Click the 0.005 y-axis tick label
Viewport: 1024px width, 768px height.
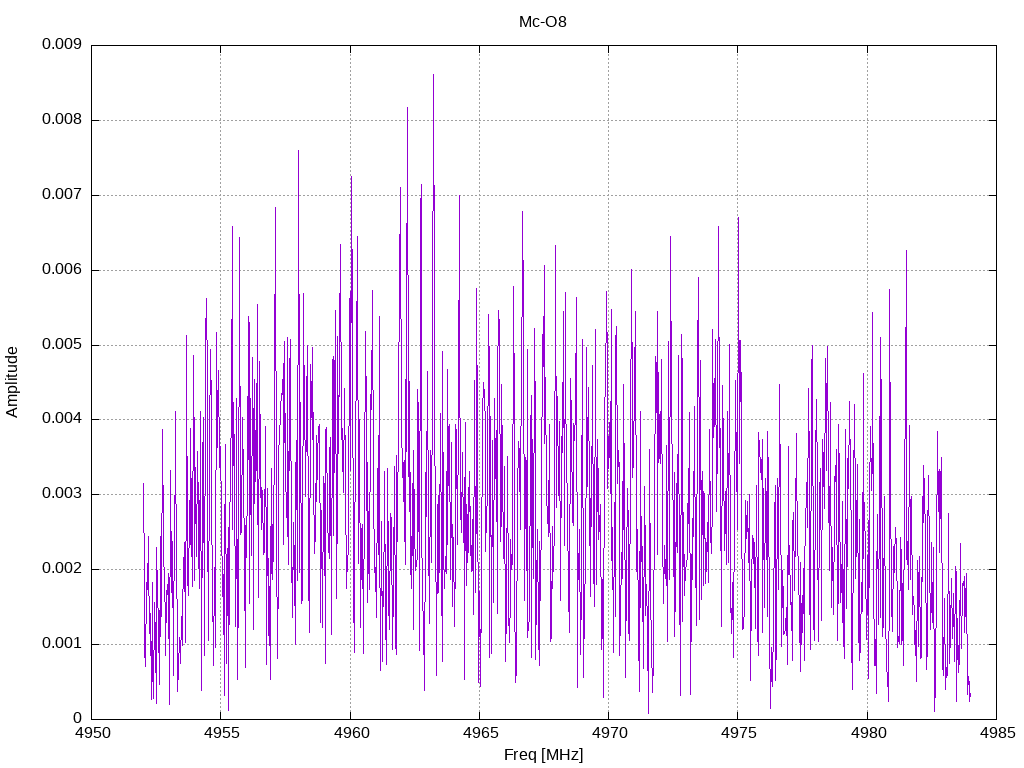62,344
